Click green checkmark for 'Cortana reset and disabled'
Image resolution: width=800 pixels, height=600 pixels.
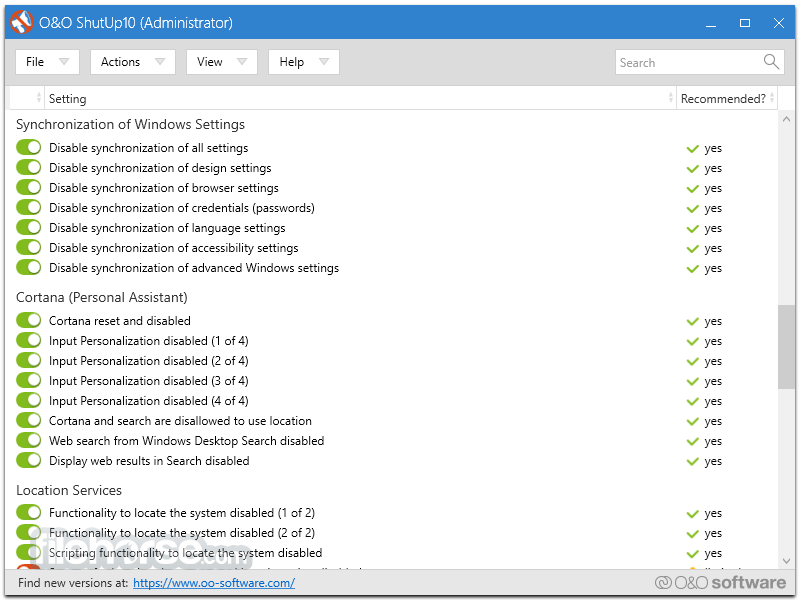click(x=692, y=321)
